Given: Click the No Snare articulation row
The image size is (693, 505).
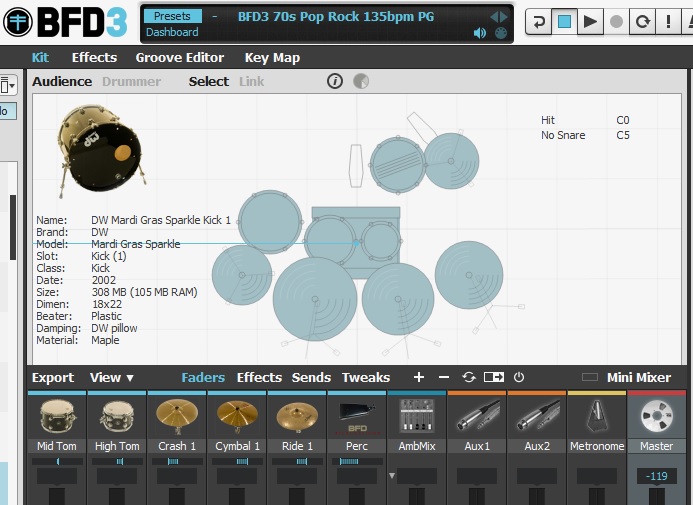Looking at the screenshot, I should coord(586,135).
